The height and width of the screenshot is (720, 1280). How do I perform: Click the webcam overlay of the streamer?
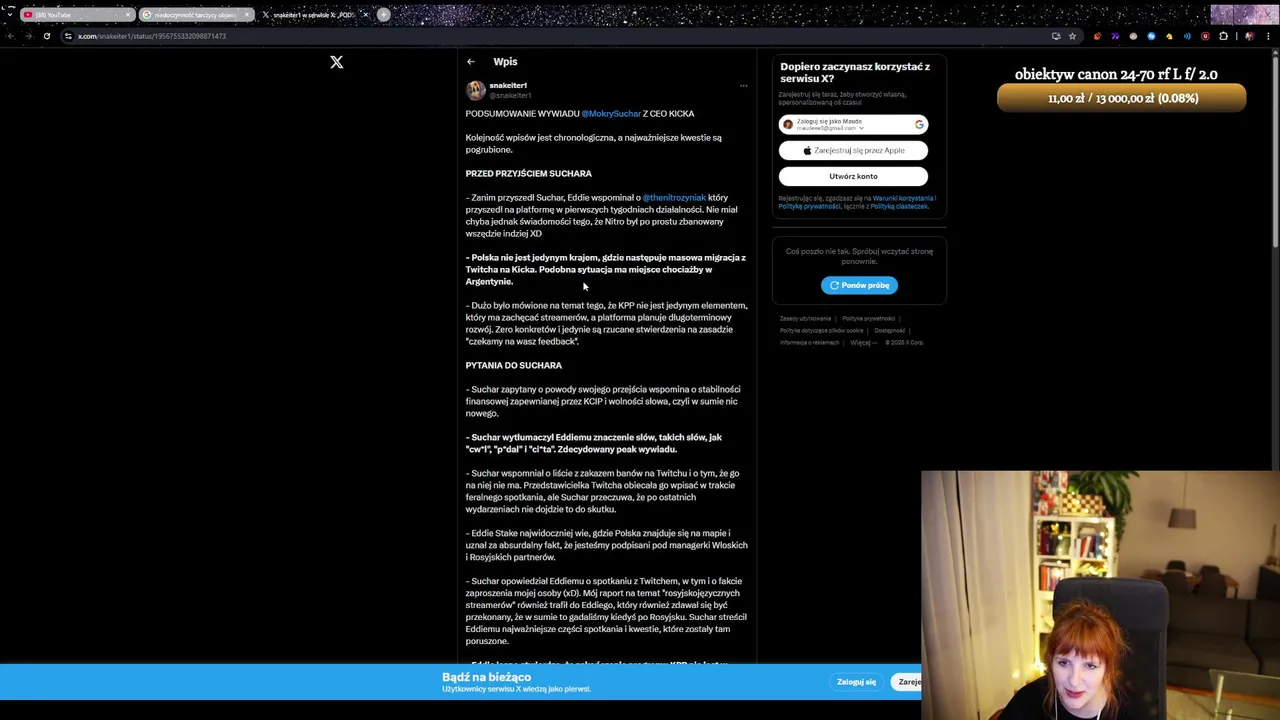pos(1100,595)
